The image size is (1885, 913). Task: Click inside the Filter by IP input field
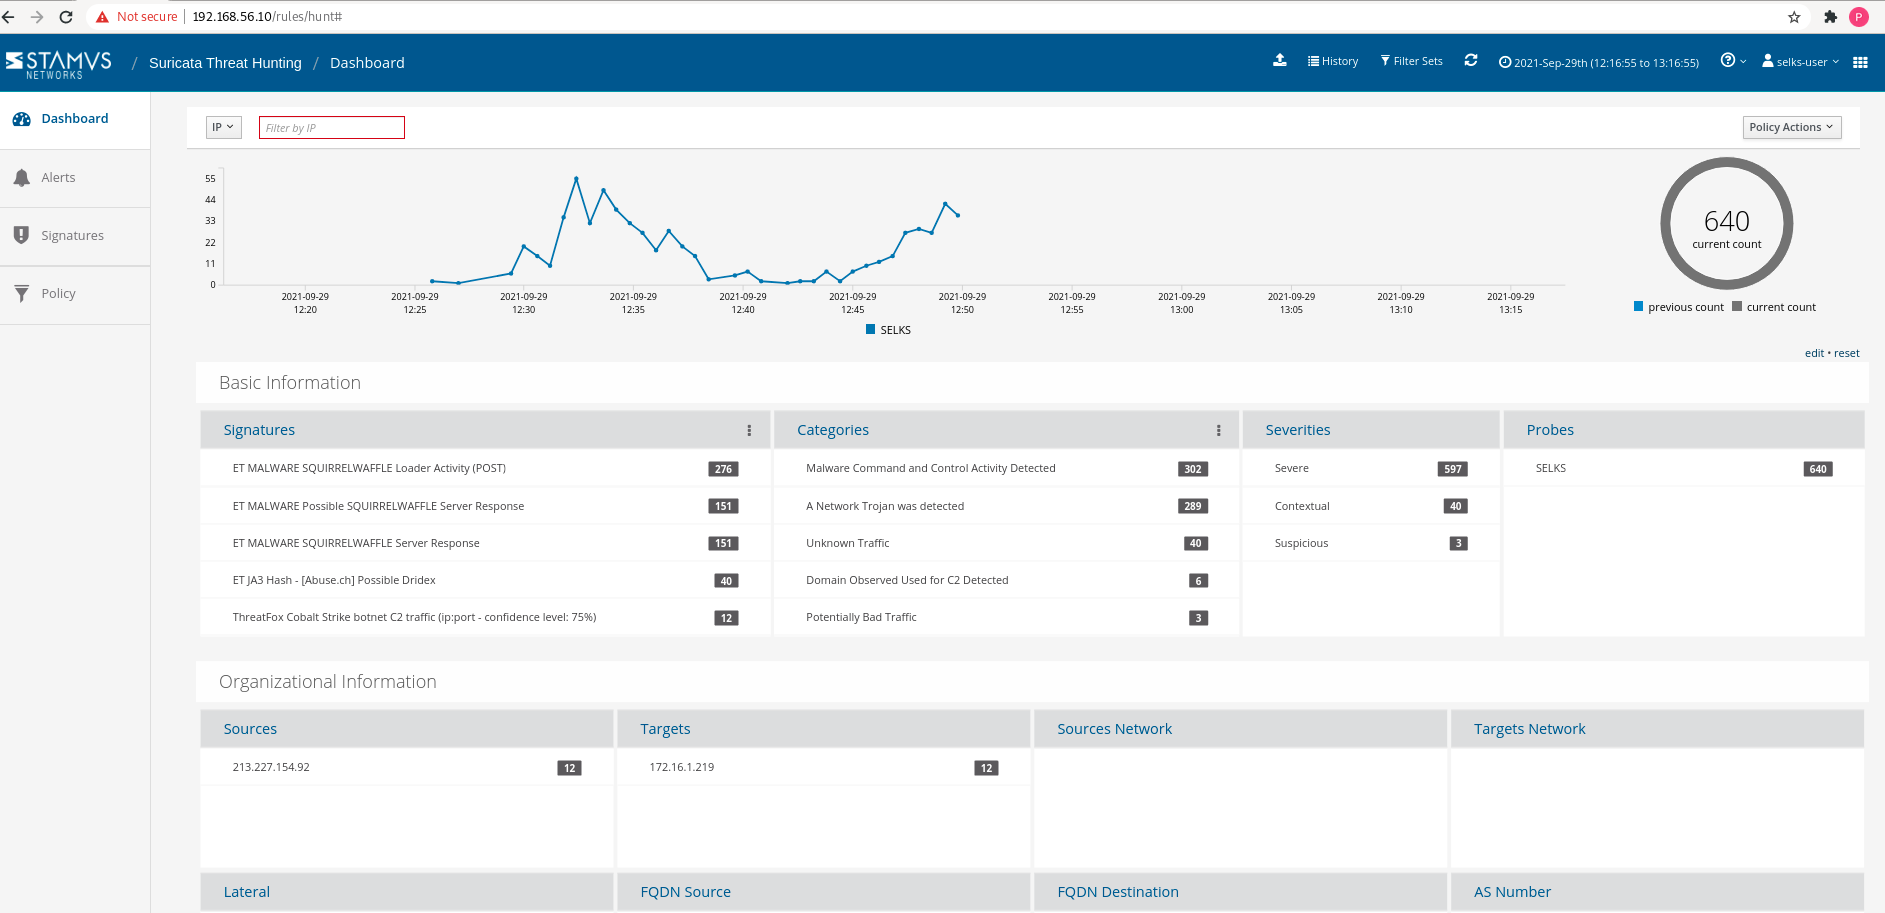331,127
